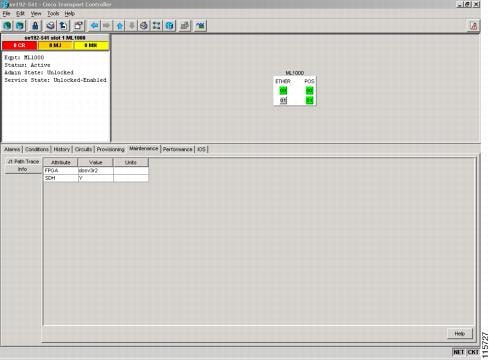Click the second globe toolbar icon
Image resolution: width=489 pixels, height=360 pixels.
(x=20, y=26)
